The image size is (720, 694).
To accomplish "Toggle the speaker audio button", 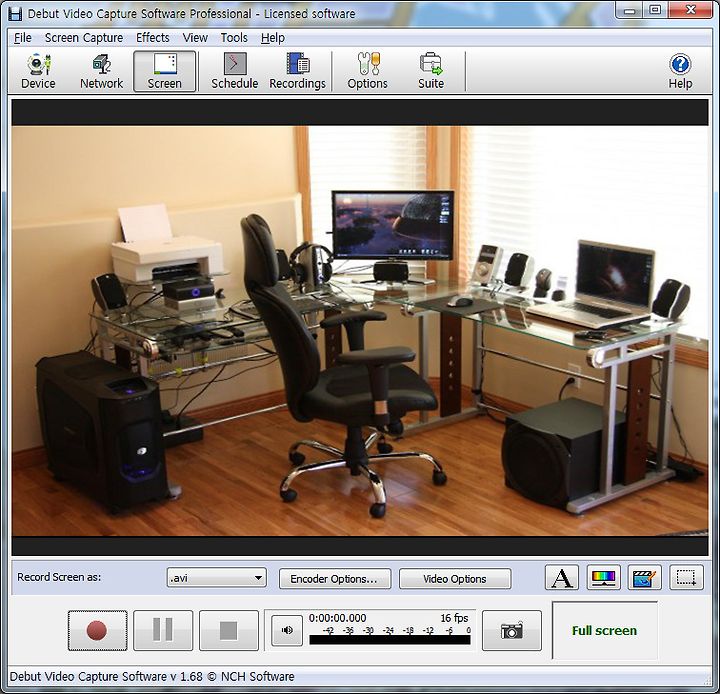I will point(287,630).
